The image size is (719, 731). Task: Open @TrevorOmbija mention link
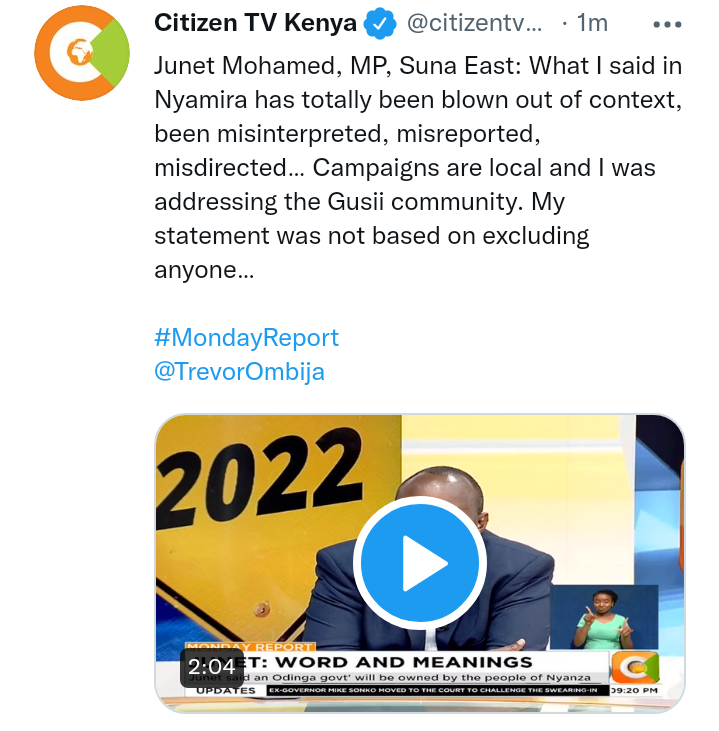240,372
